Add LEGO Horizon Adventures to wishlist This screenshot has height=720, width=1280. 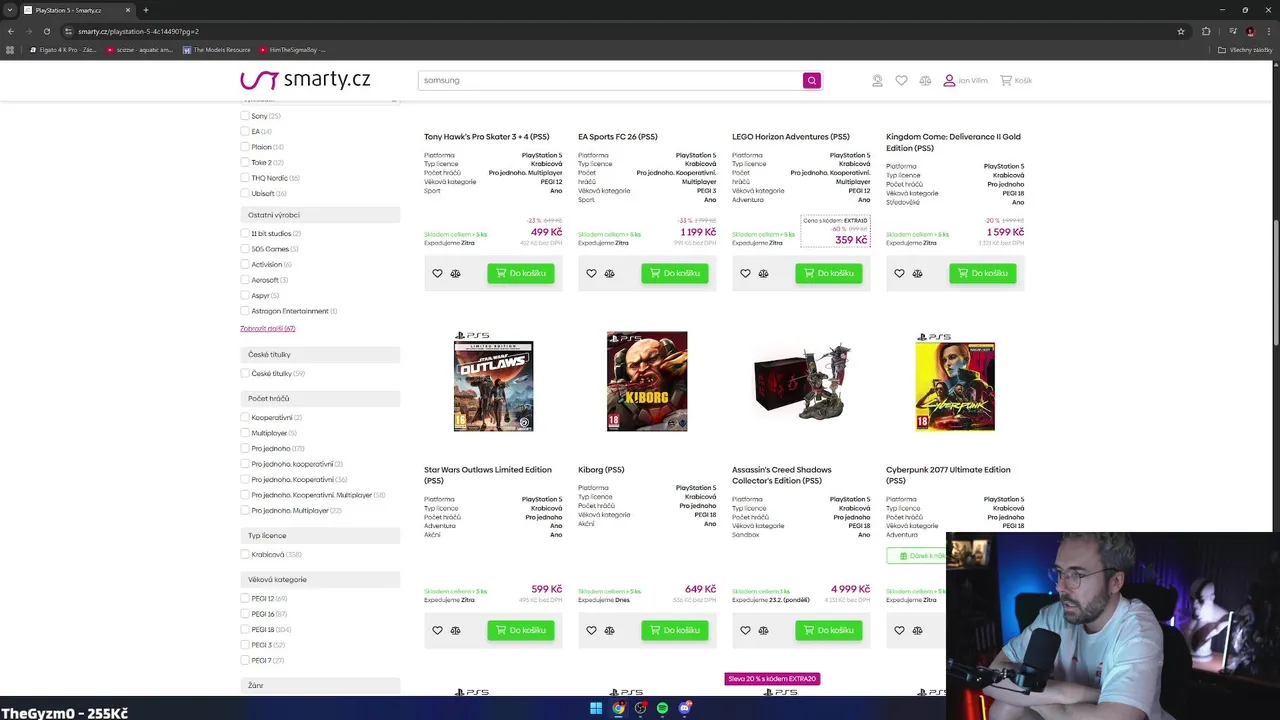click(x=745, y=273)
